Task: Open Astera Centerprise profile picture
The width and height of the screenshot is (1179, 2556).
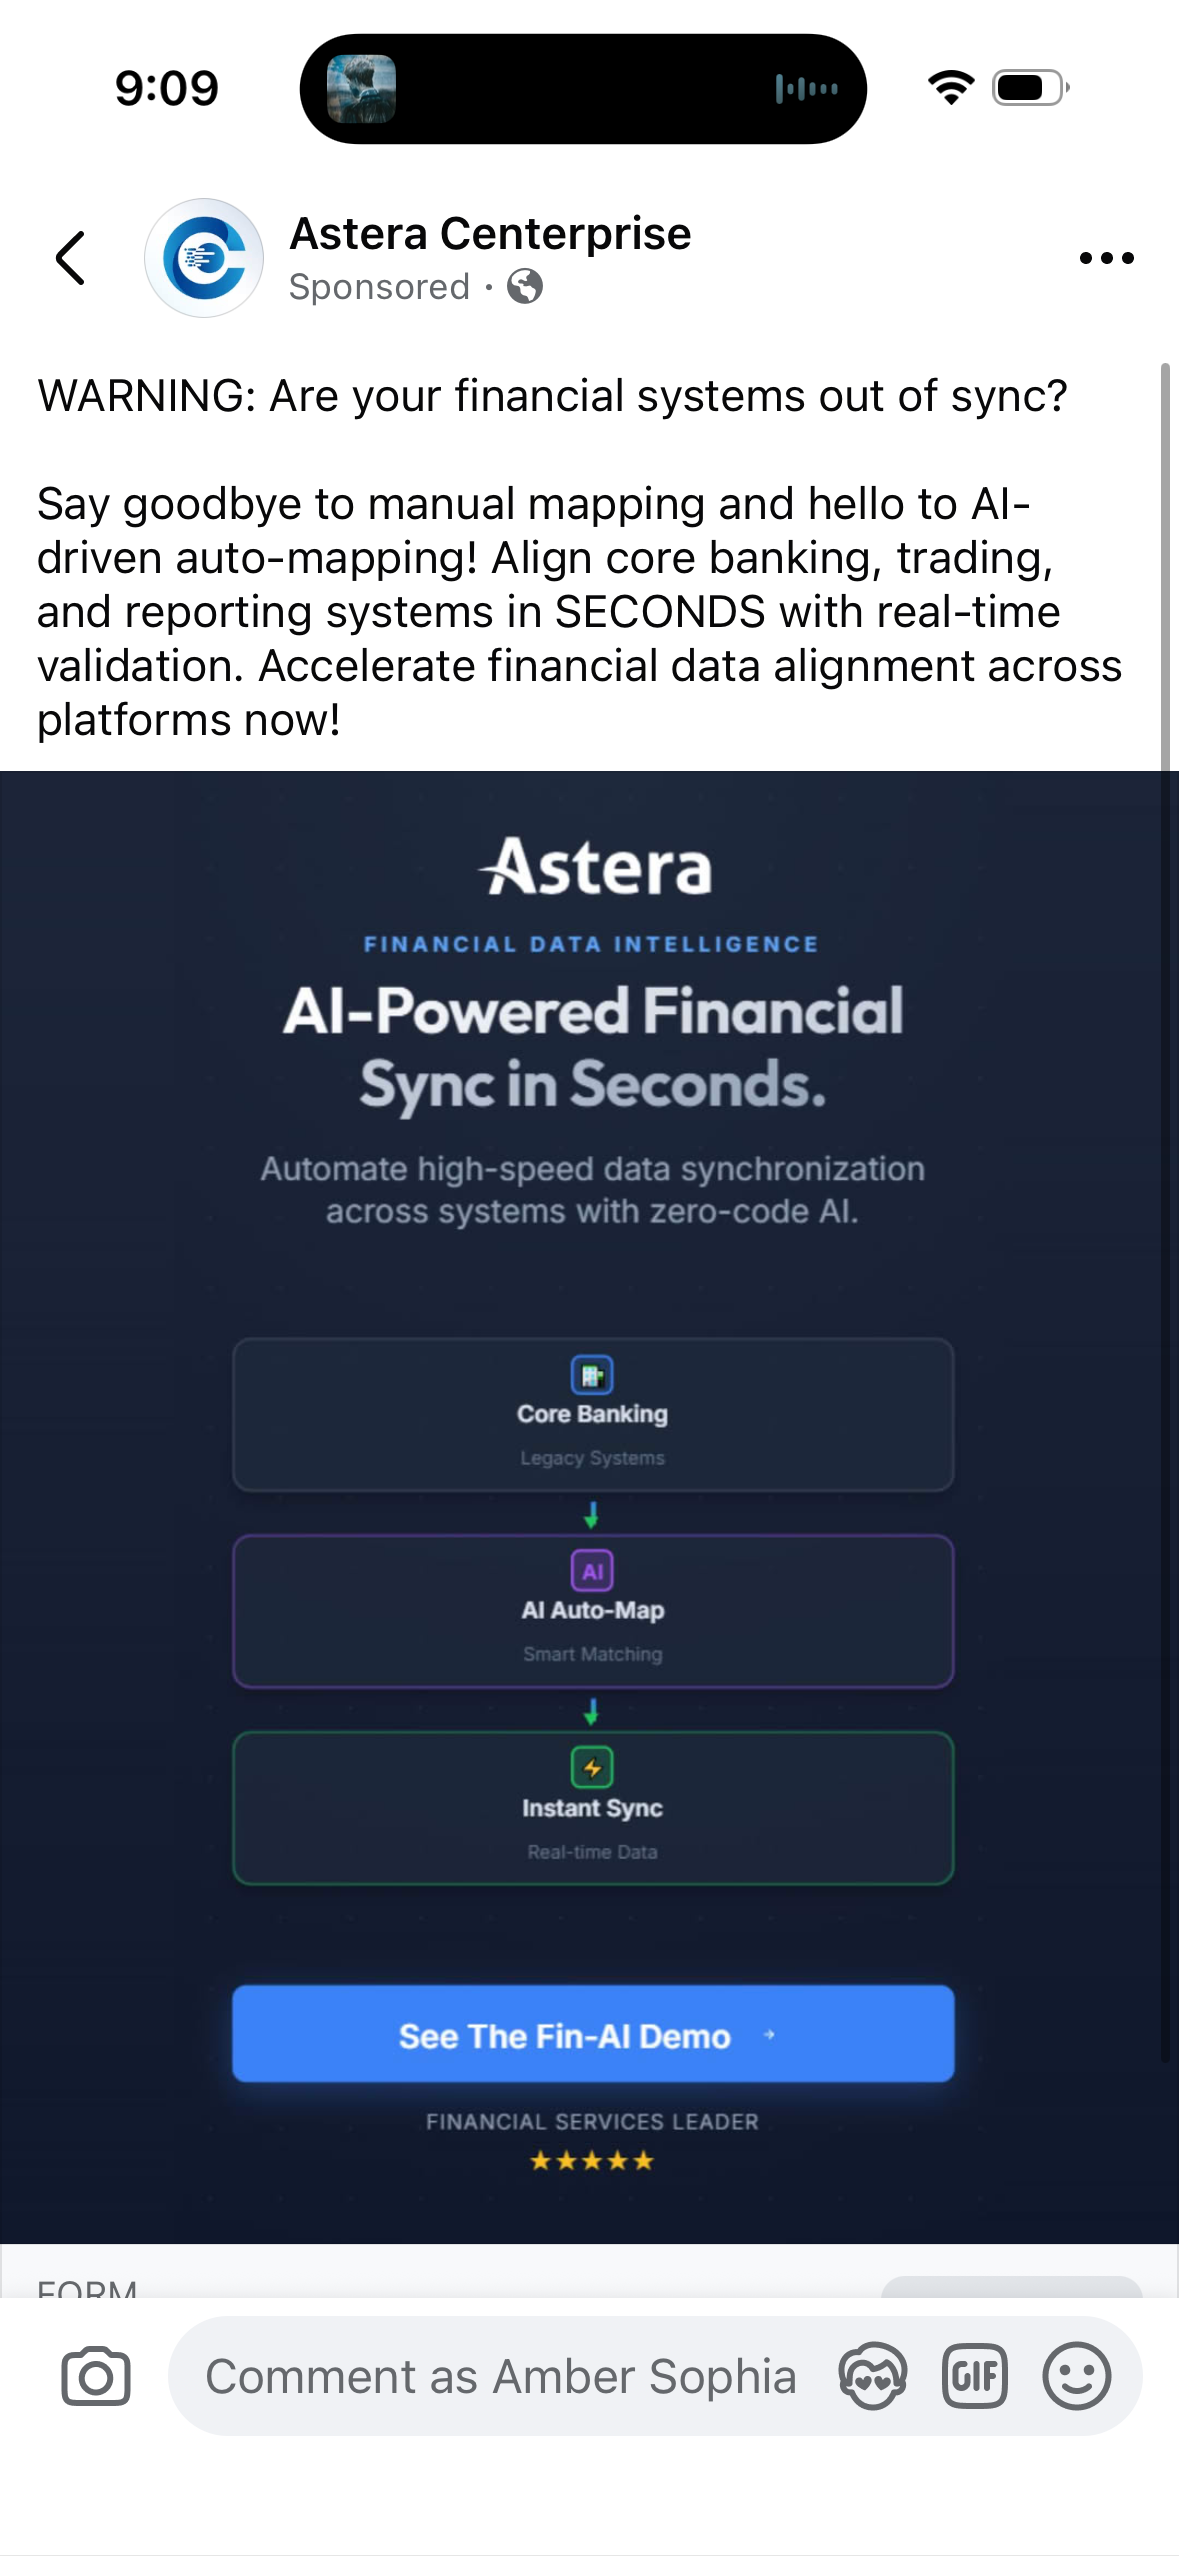Action: click(x=204, y=258)
